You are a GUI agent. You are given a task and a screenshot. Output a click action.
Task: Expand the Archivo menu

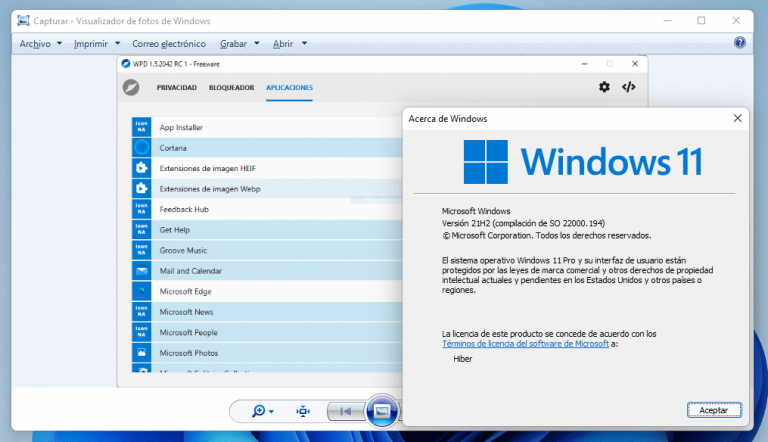(x=40, y=44)
